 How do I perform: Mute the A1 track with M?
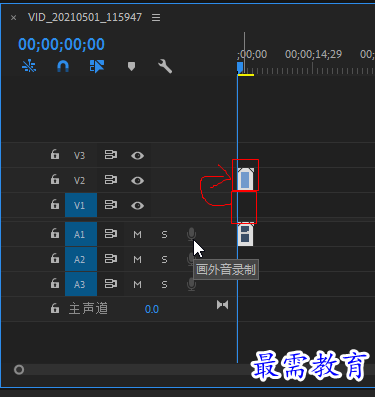click(x=137, y=235)
